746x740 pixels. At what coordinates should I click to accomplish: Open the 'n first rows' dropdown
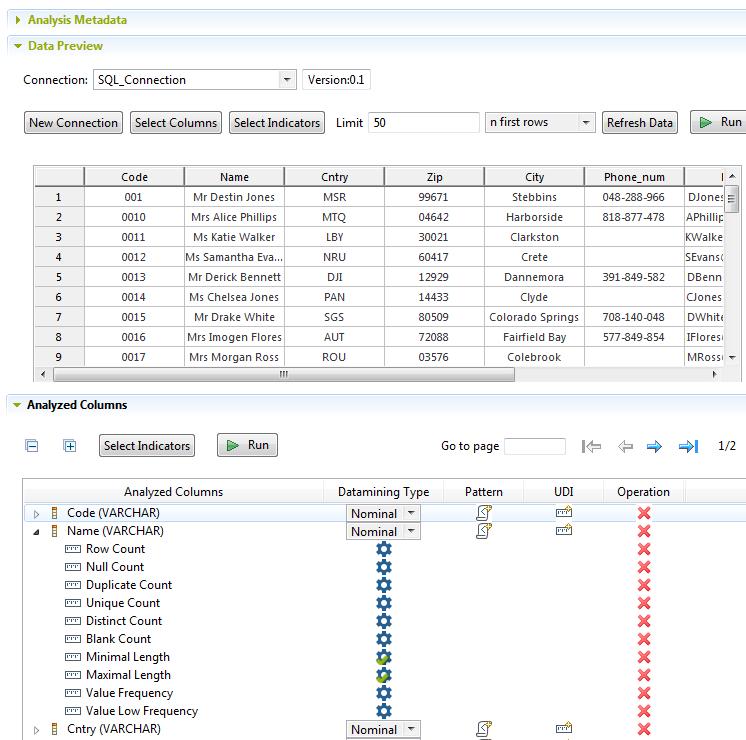tap(586, 122)
